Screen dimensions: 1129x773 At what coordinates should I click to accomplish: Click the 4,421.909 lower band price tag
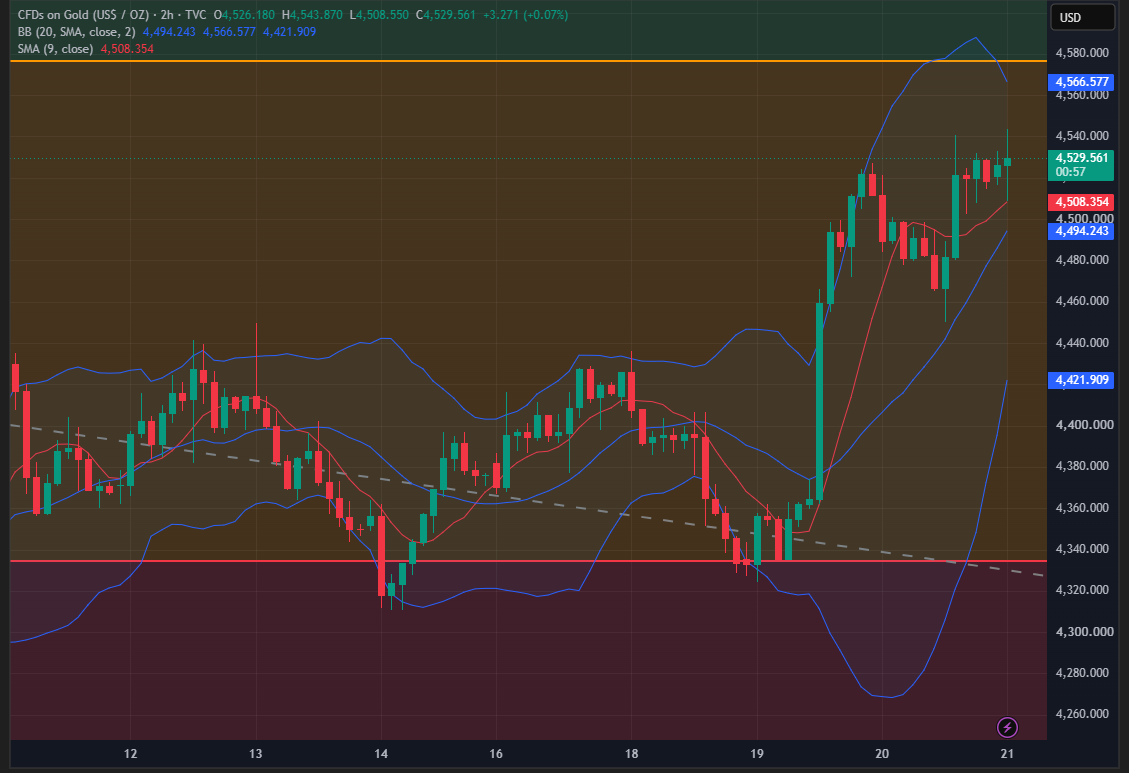click(x=1081, y=379)
